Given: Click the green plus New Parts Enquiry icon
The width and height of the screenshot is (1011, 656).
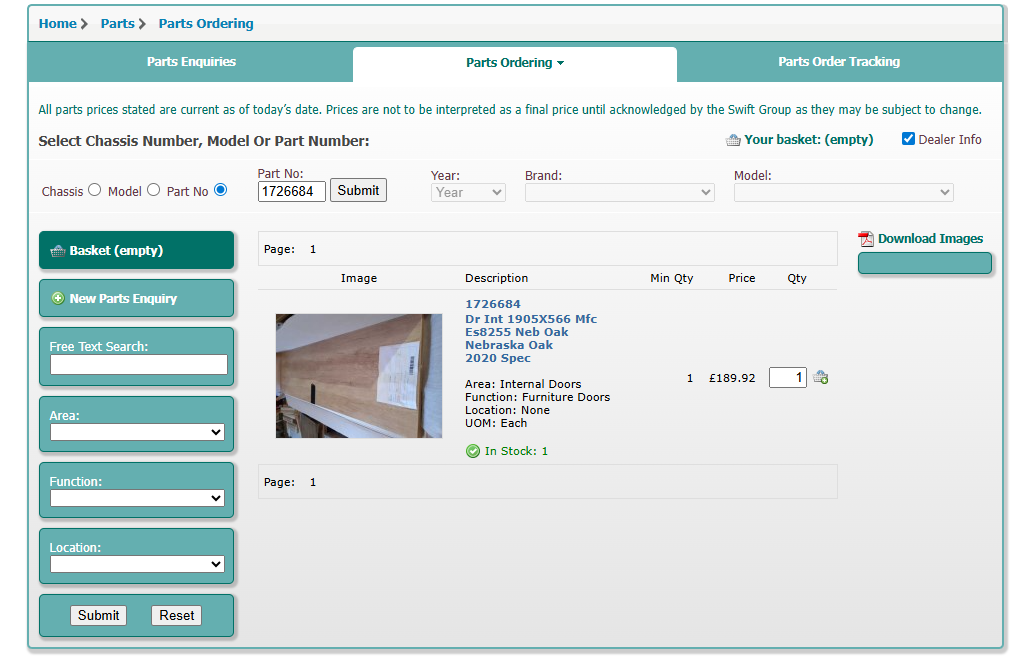Looking at the screenshot, I should (57, 298).
